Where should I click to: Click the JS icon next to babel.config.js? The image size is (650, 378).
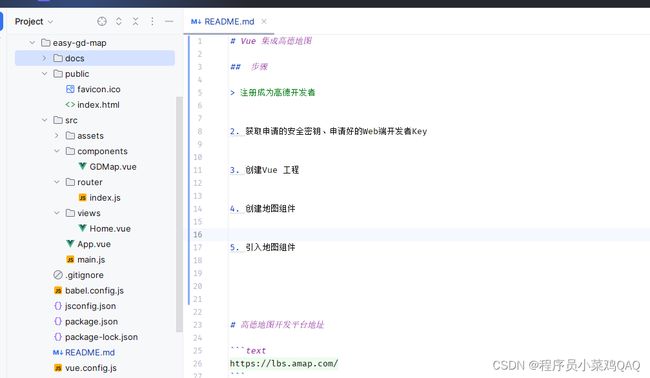pos(58,291)
